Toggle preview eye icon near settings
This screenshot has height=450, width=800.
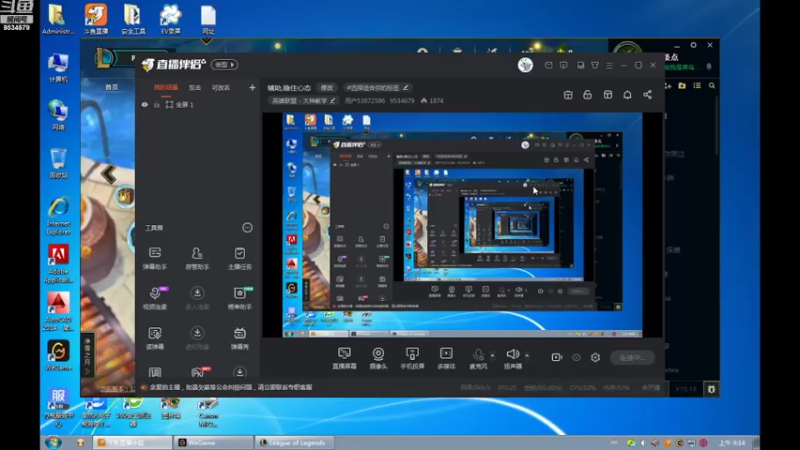576,358
